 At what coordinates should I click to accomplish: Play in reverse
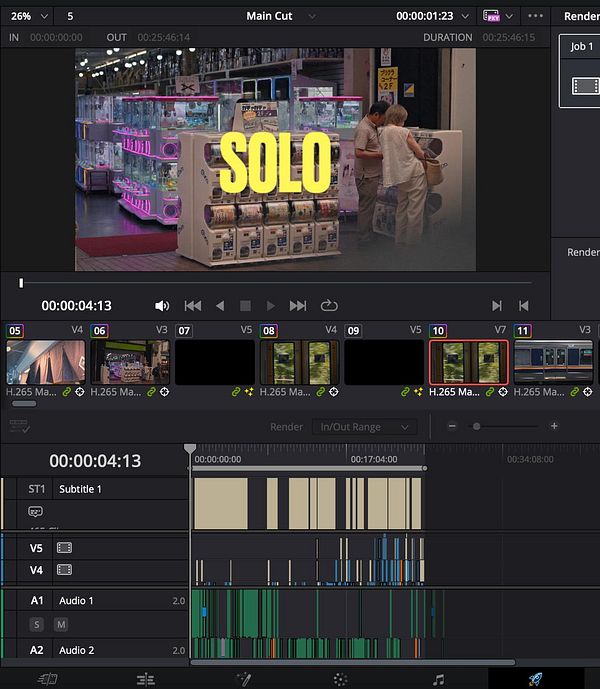[x=220, y=305]
